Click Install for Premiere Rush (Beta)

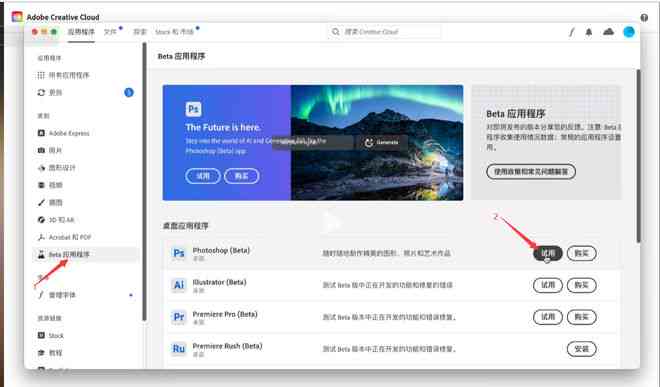[581, 349]
